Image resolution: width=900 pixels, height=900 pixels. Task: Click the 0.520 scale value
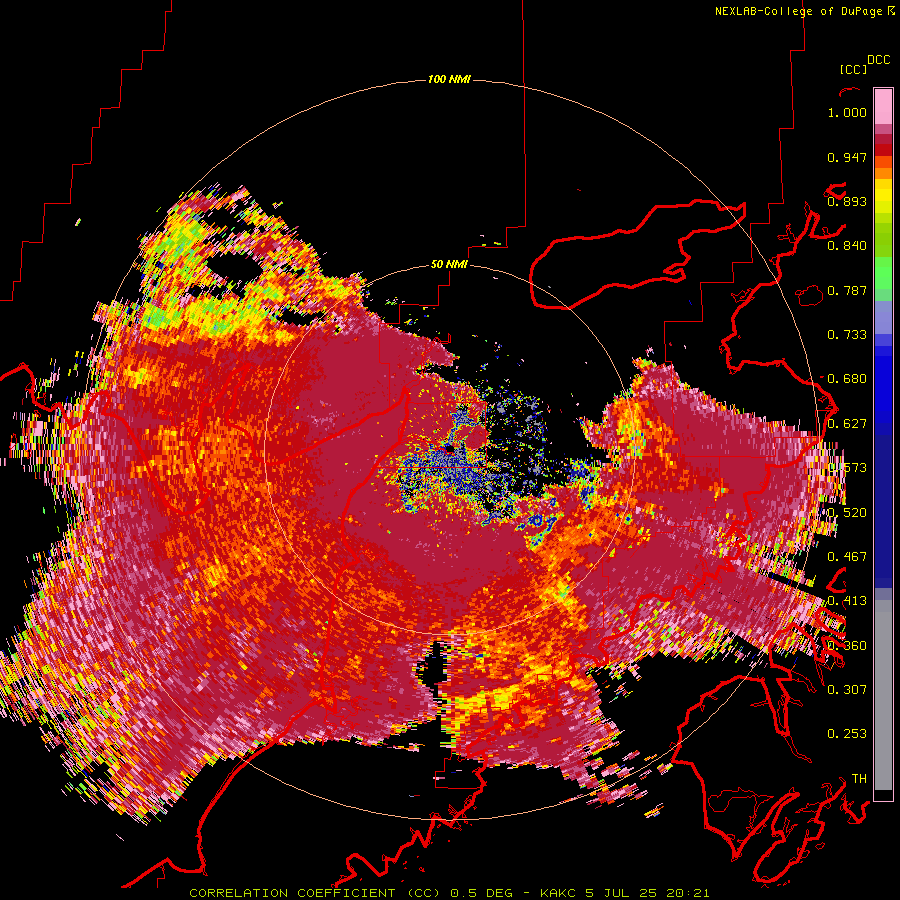(847, 513)
